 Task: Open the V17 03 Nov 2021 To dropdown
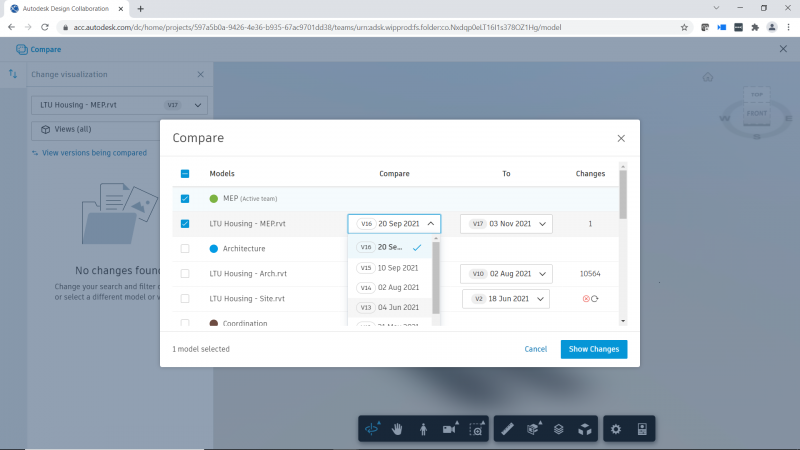click(x=506, y=224)
